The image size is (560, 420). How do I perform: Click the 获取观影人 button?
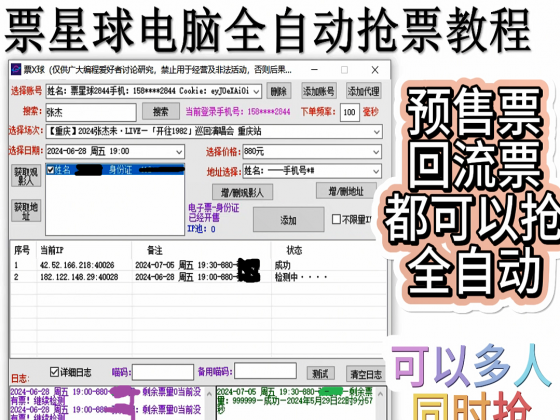[x=26, y=176]
